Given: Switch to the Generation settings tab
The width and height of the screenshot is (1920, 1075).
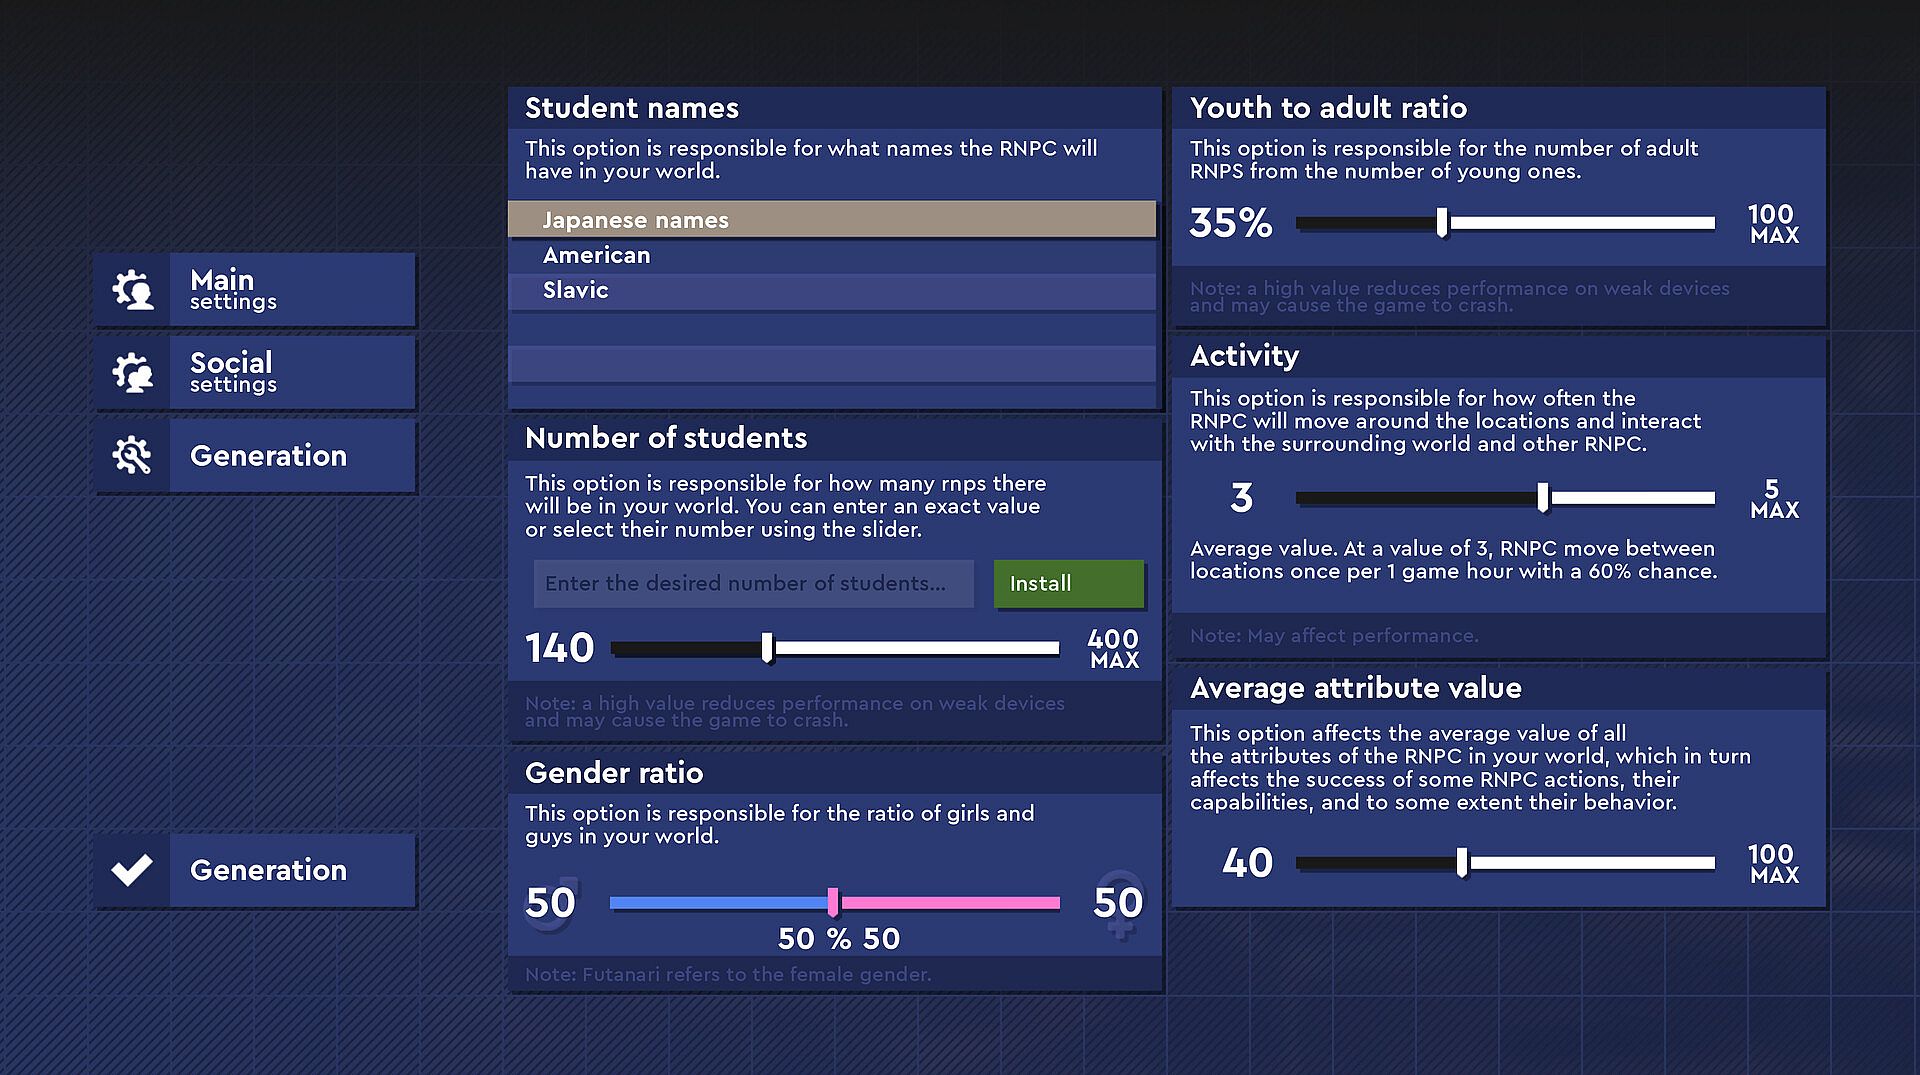Looking at the screenshot, I should coord(291,456).
